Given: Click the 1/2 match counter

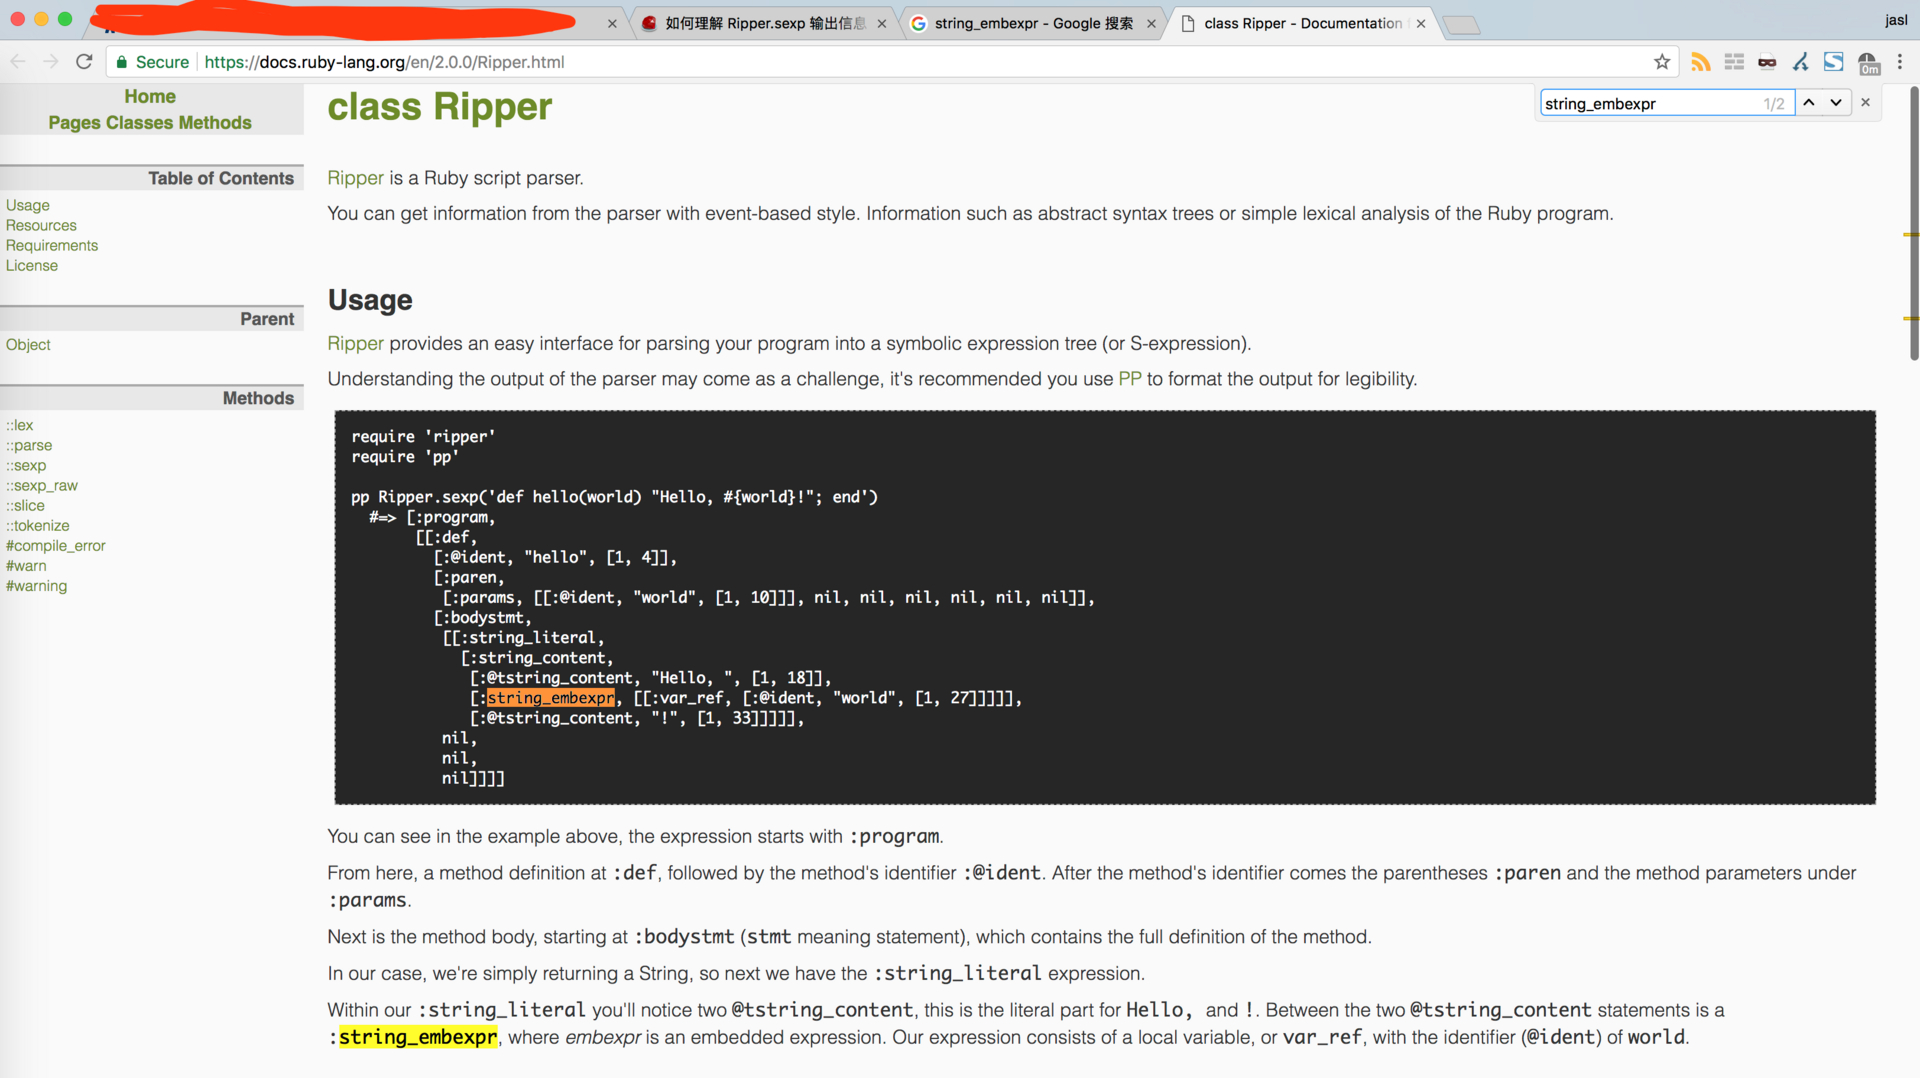Looking at the screenshot, I should (1773, 104).
